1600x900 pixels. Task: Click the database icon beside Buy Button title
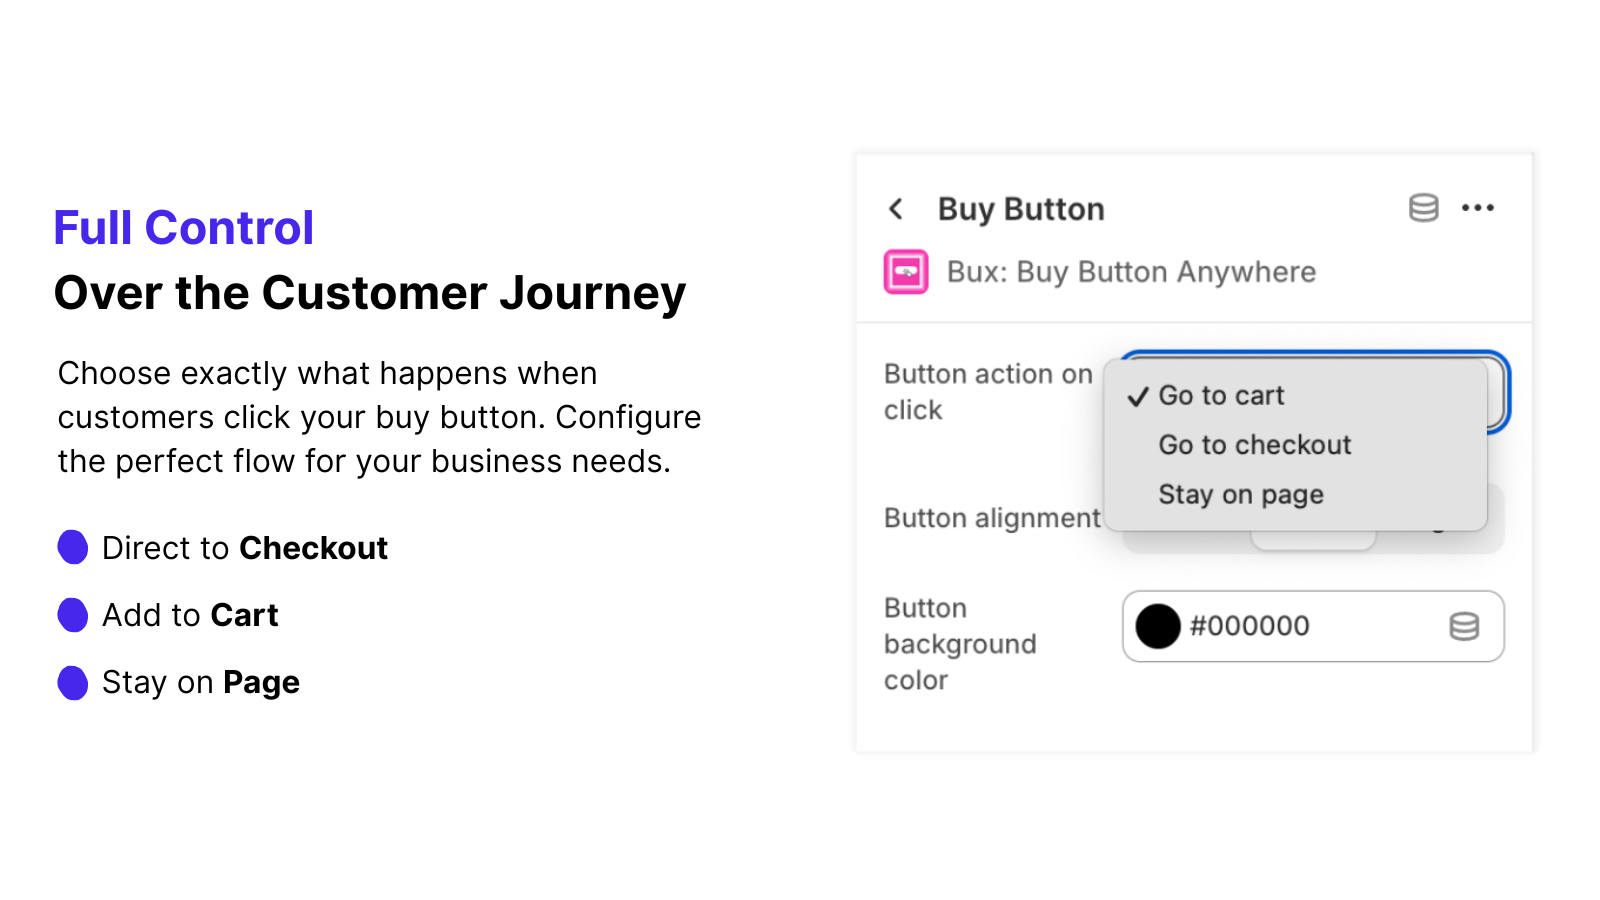[x=1423, y=208]
